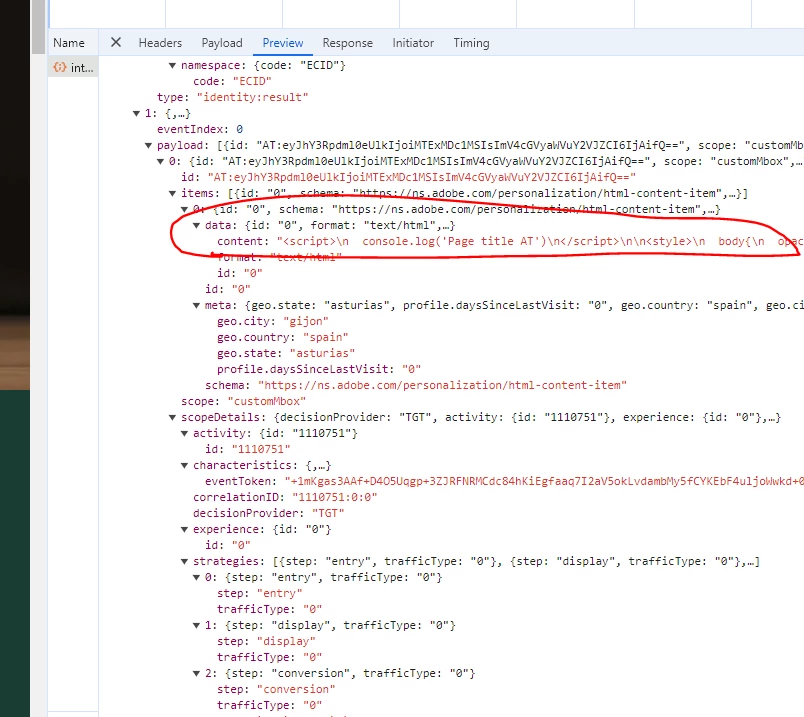The height and width of the screenshot is (717, 804).
Task: Click the left panel vertical scrollbar thumb
Action: click(38, 27)
